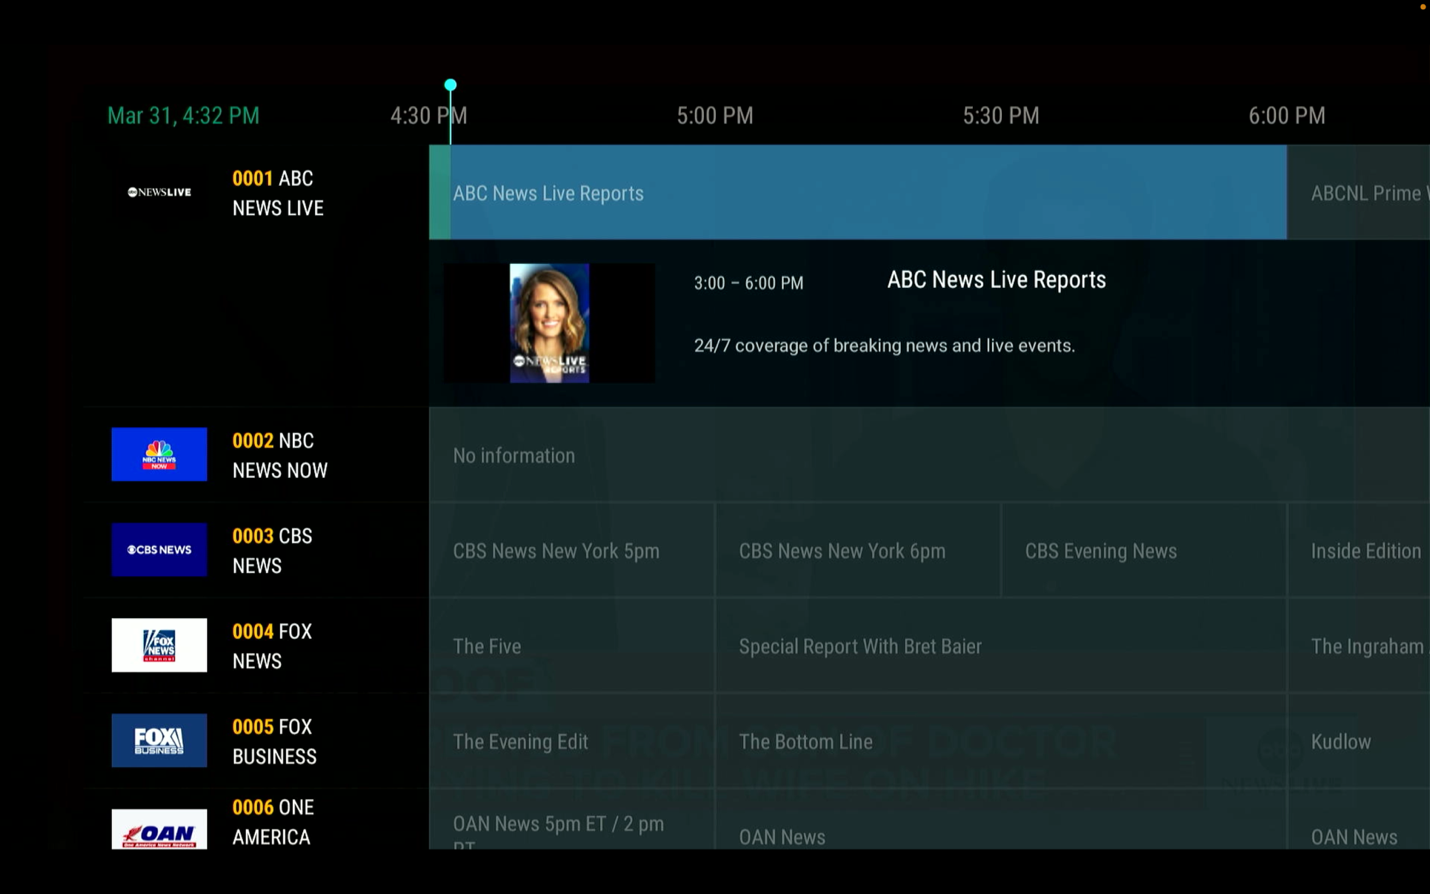The width and height of the screenshot is (1430, 894).
Task: Select Special Report With Bret Baier
Action: coord(1001,646)
